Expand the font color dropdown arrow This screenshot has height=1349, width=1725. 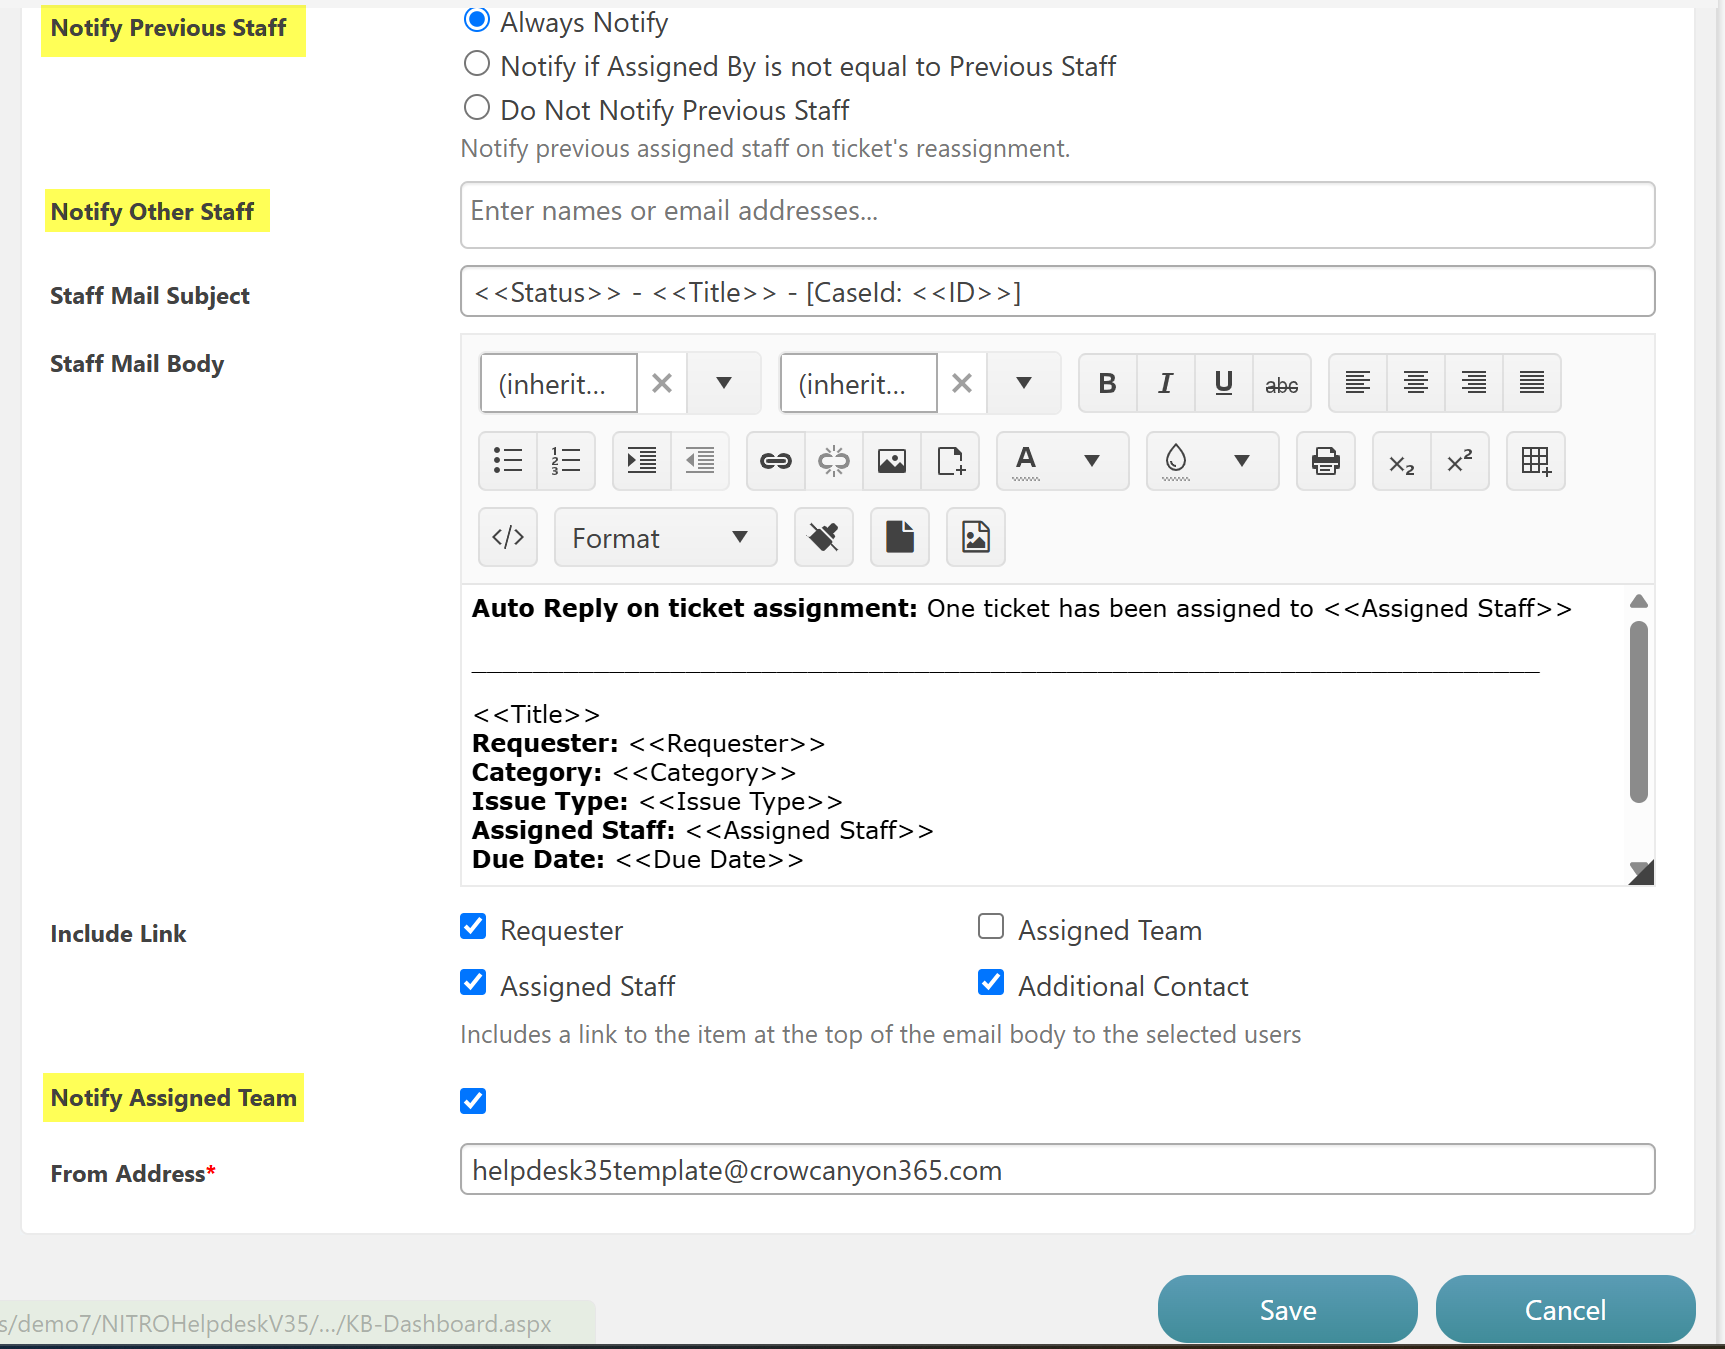tap(1092, 461)
